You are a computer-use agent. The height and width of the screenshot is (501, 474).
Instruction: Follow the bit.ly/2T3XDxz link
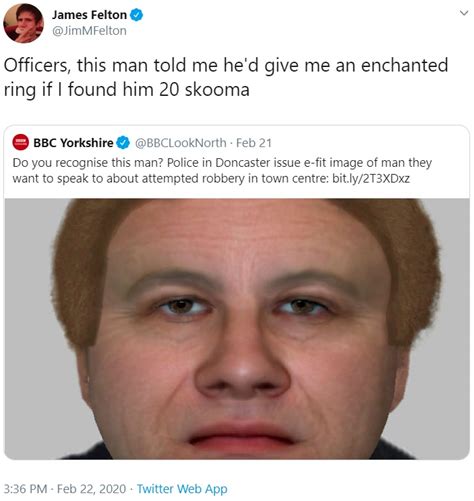pos(371,179)
